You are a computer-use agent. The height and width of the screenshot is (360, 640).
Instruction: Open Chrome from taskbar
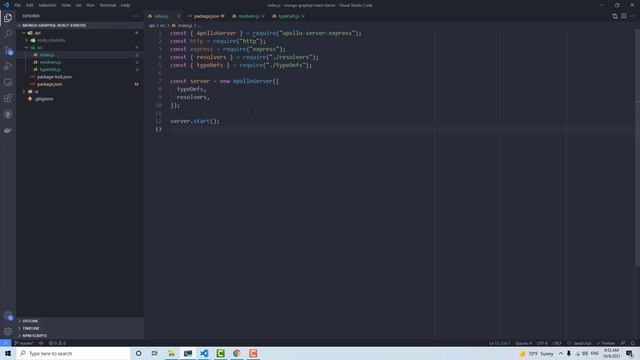(x=237, y=353)
